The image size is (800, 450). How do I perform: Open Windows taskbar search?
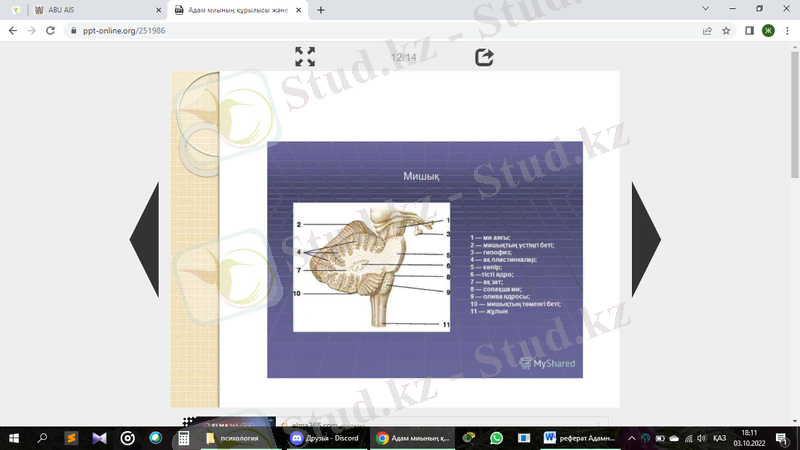42,438
